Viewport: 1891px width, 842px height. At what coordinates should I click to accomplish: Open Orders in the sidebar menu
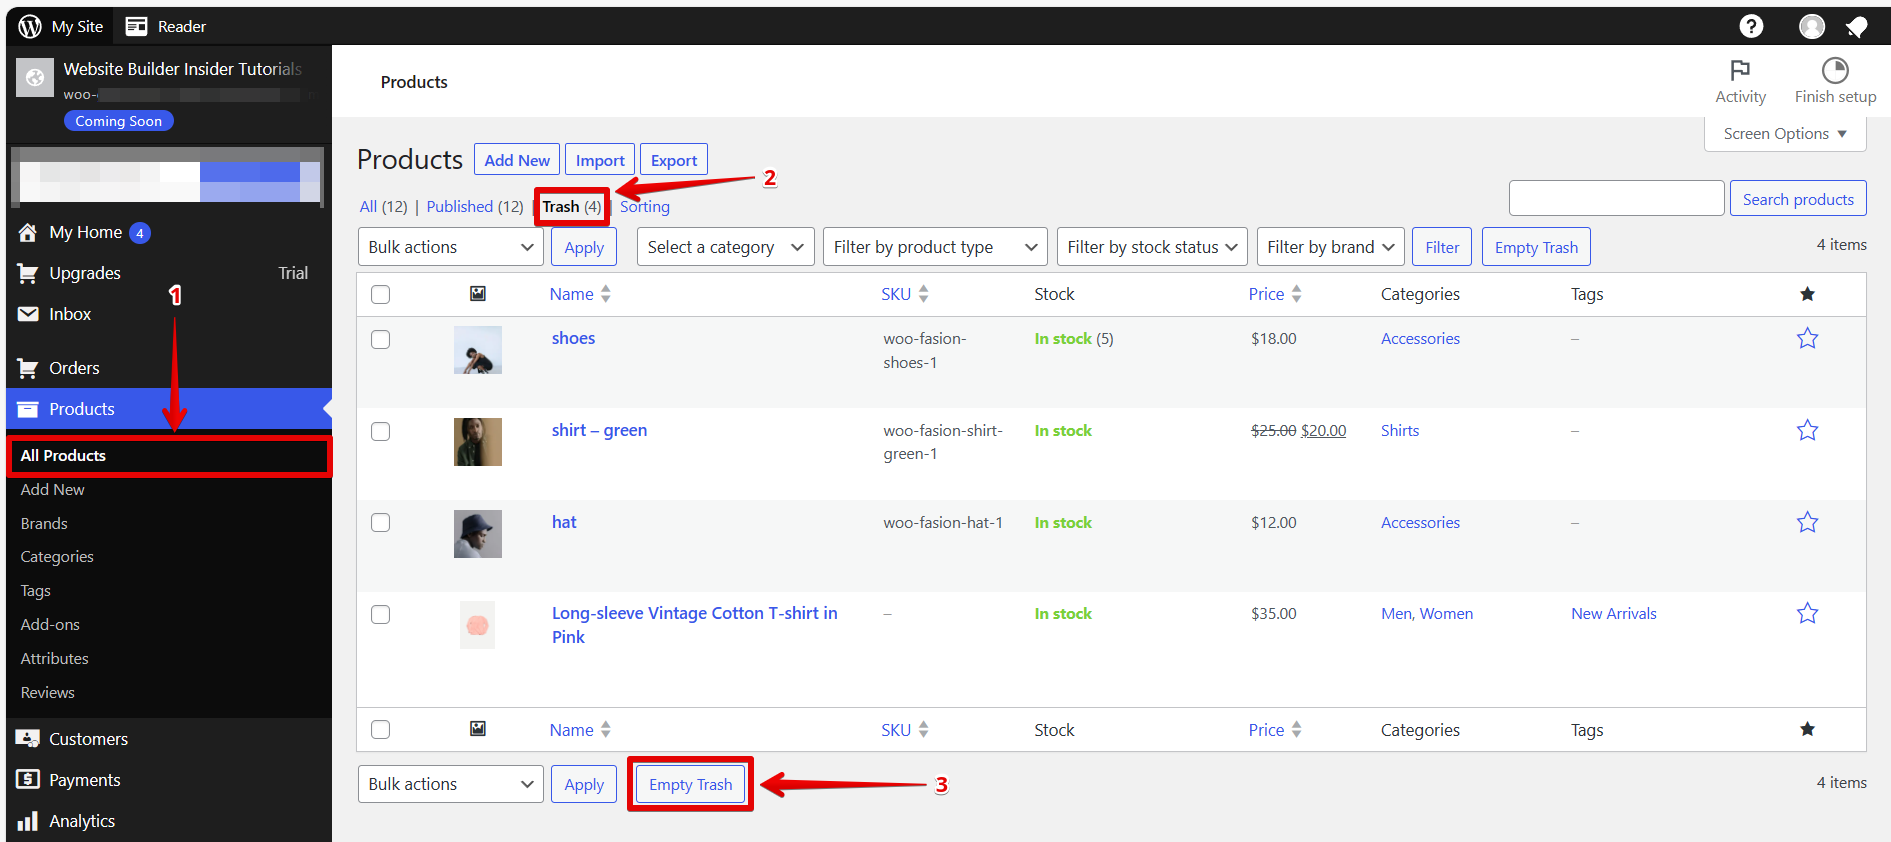[x=74, y=368]
